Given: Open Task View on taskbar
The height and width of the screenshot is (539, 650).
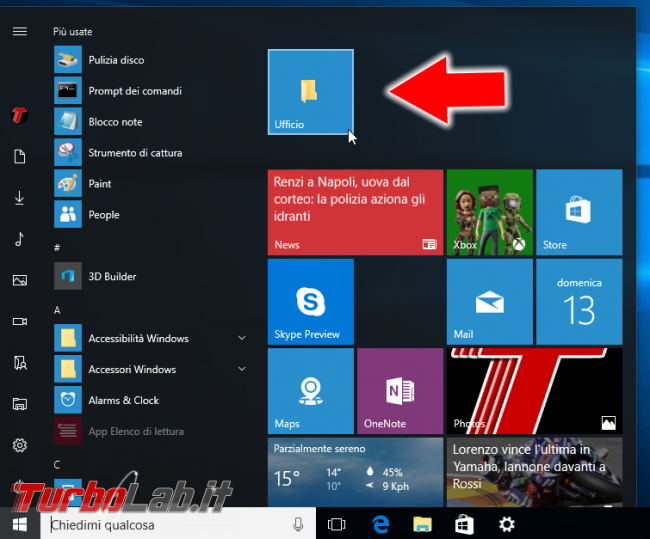Looking at the screenshot, I should (336, 524).
